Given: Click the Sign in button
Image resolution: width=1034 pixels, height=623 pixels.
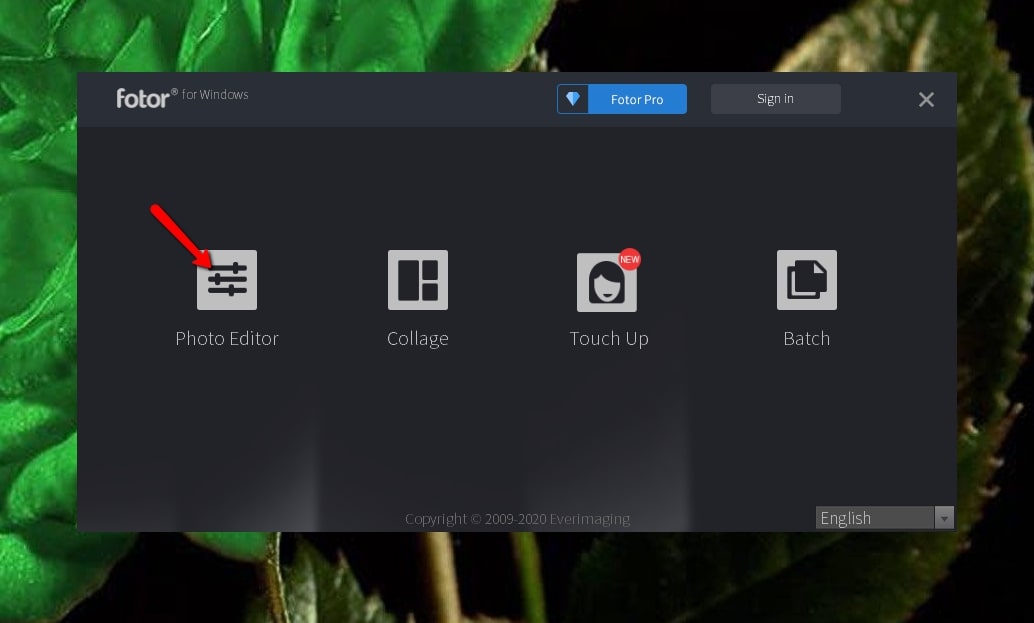Looking at the screenshot, I should pos(776,99).
